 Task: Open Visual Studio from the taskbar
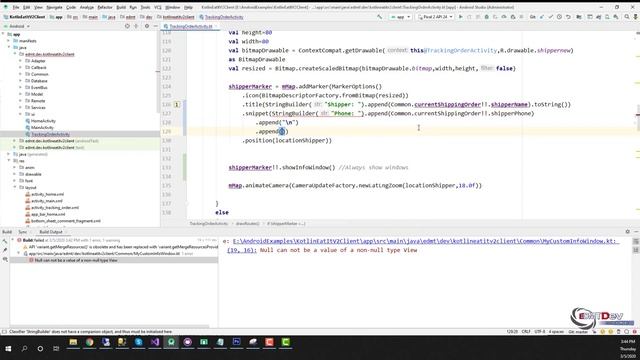click(x=155, y=342)
